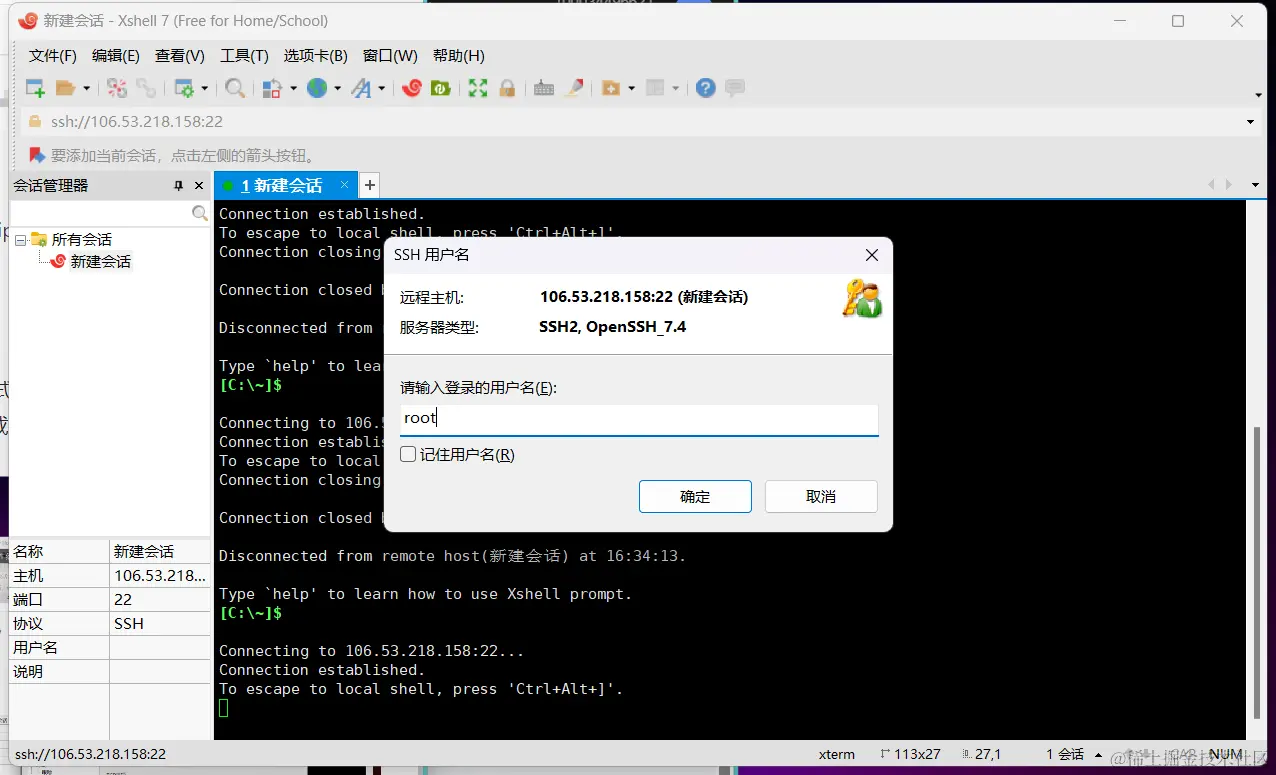This screenshot has width=1276, height=775.
Task: Click the New session toolbar icon
Action: (35, 88)
